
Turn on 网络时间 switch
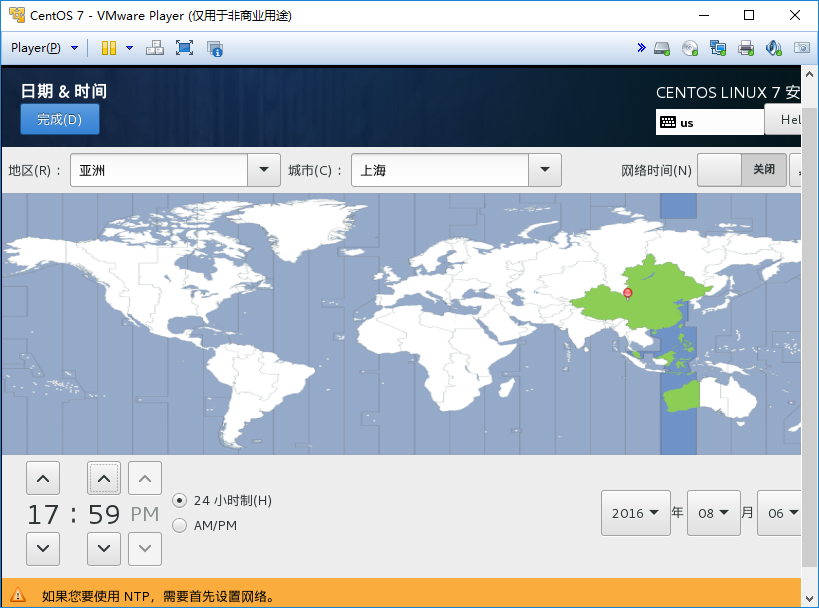(720, 169)
